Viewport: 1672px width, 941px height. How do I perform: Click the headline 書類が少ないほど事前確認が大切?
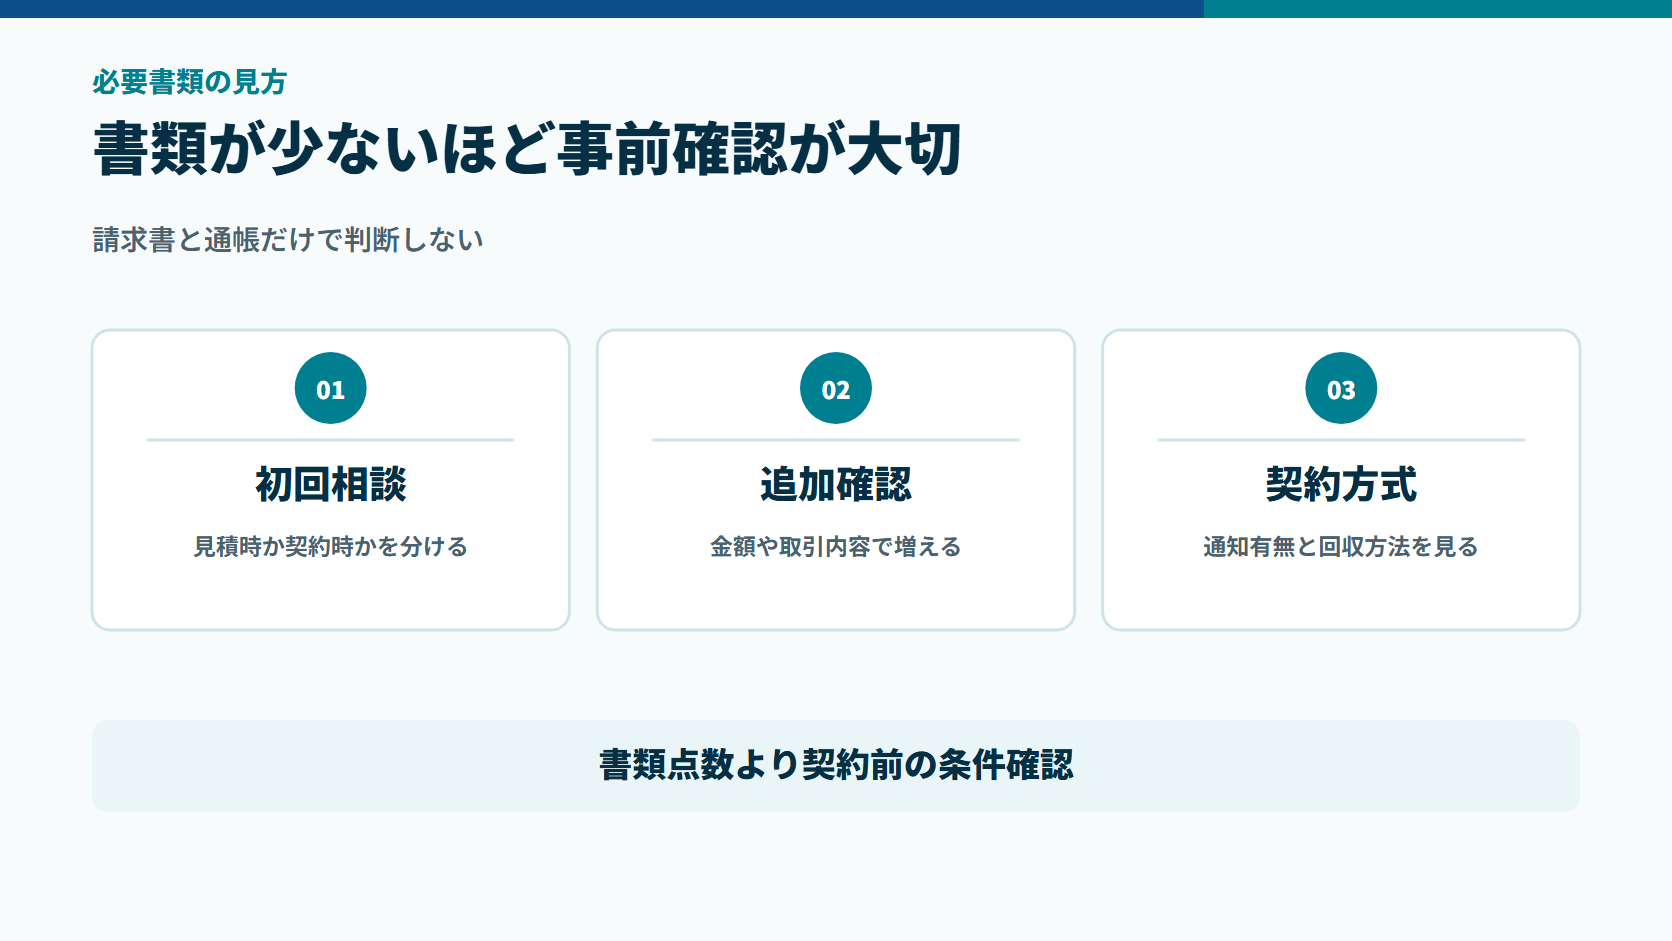coord(527,149)
